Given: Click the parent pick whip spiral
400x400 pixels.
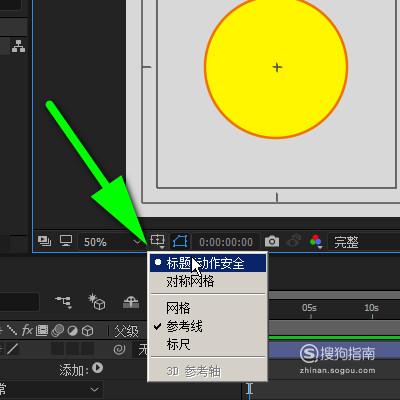Looking at the screenshot, I should tap(119, 349).
